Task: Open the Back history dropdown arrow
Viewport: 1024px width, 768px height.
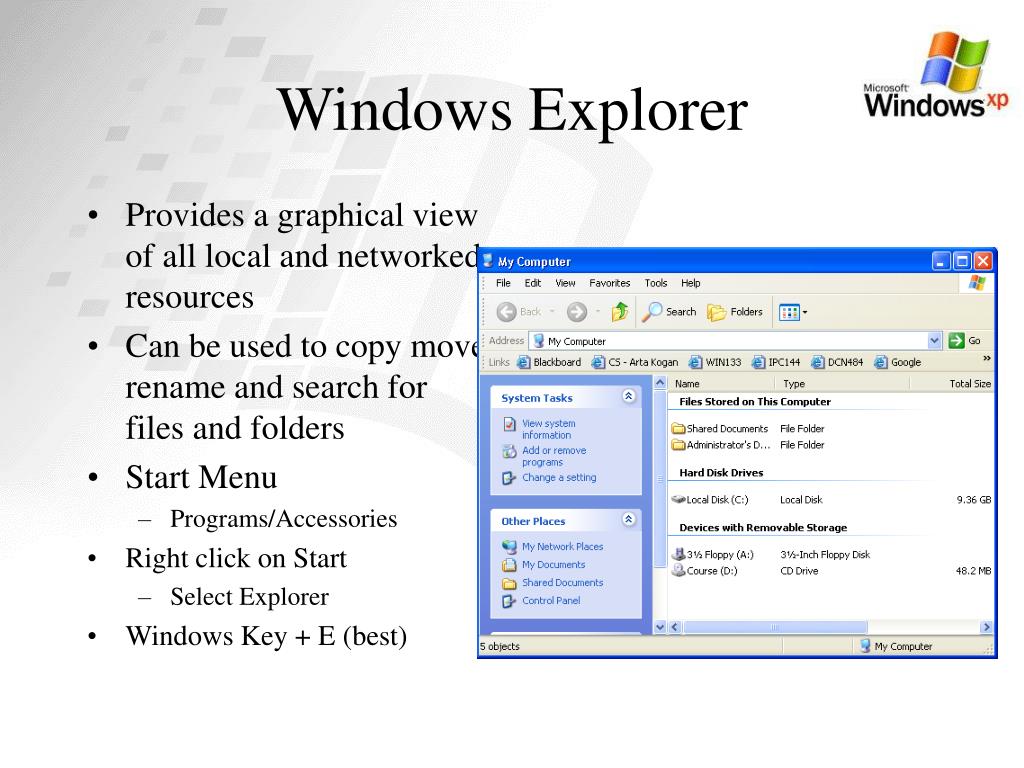Action: click(552, 312)
